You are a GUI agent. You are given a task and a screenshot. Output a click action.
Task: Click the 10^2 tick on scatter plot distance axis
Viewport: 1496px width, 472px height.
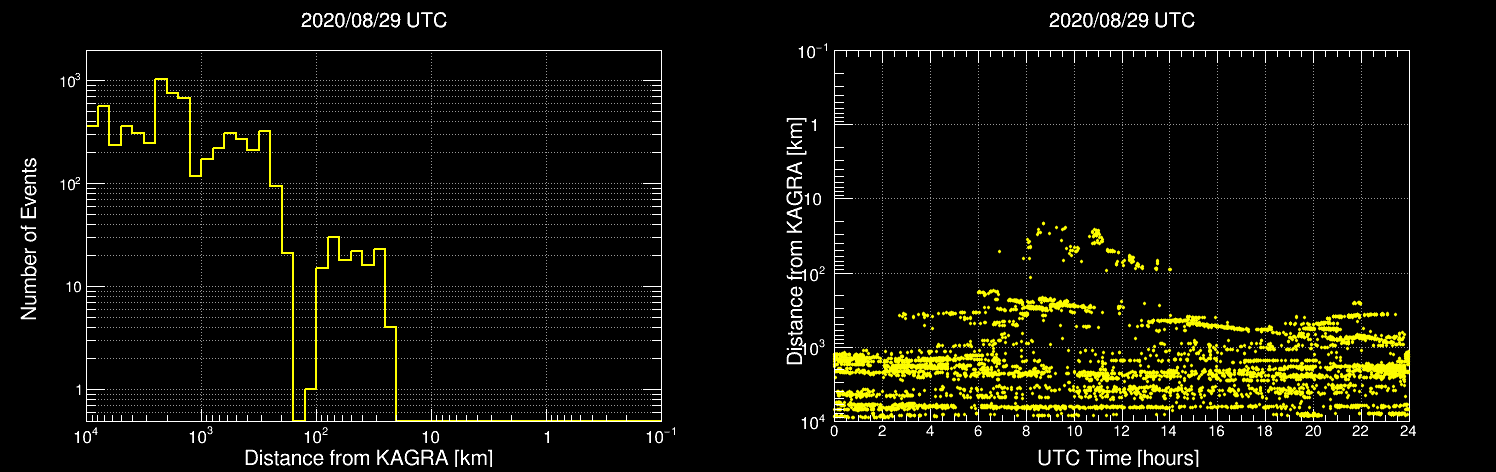tap(814, 272)
